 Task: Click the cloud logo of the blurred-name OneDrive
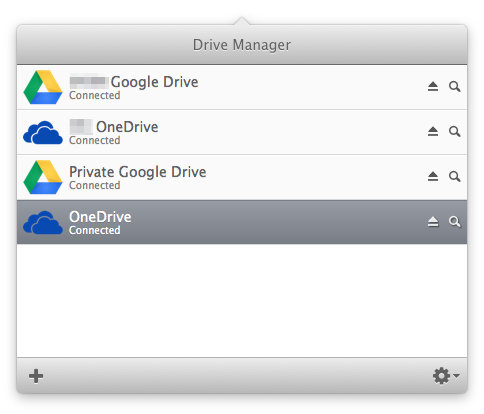[x=43, y=132]
